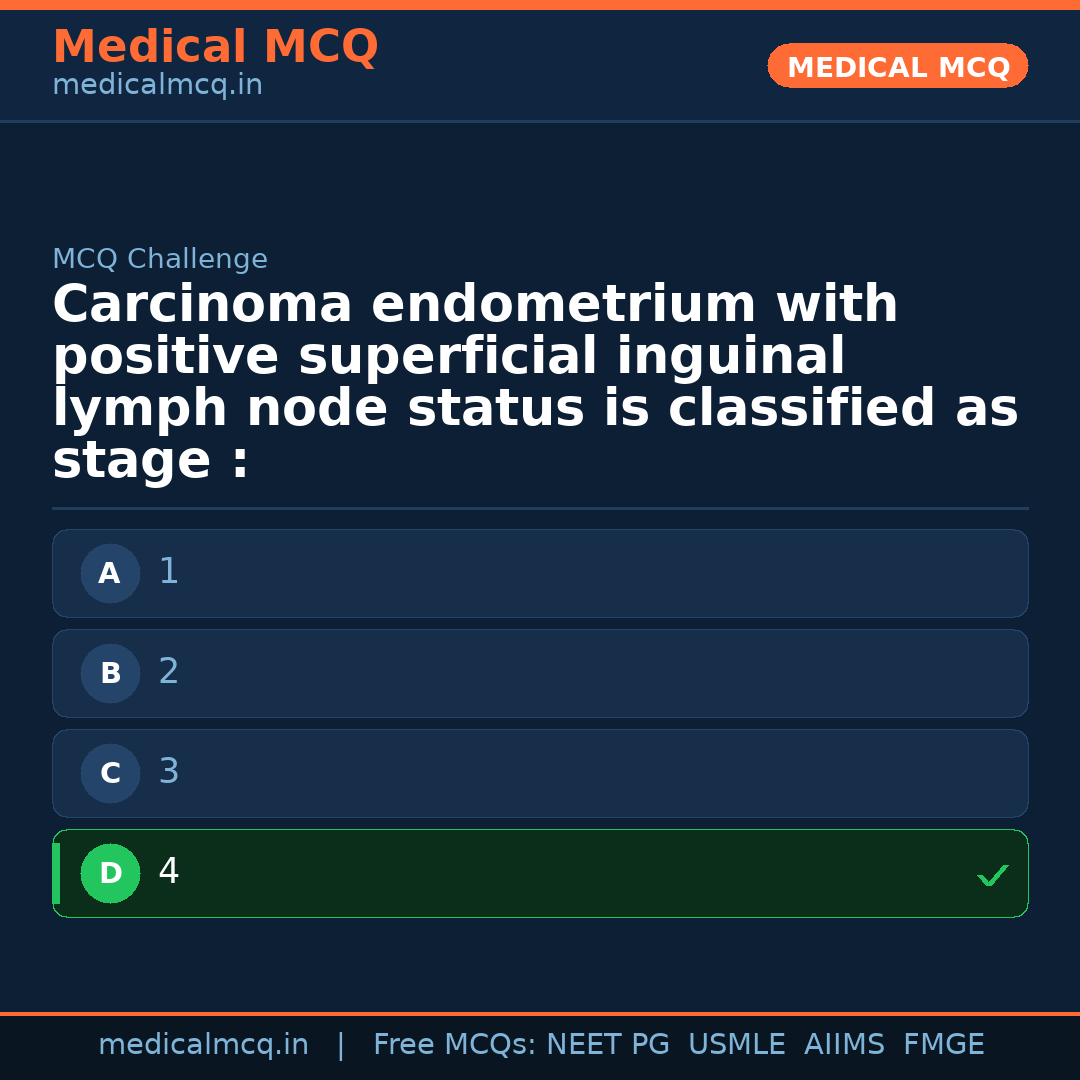Click the green checkmark on option D
The width and height of the screenshot is (1080, 1080).
pyautogui.click(x=992, y=875)
